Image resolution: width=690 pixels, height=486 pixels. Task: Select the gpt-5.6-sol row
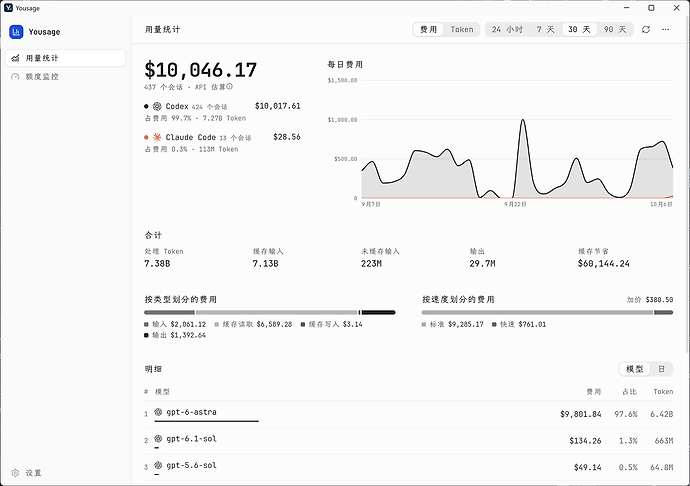(409, 467)
